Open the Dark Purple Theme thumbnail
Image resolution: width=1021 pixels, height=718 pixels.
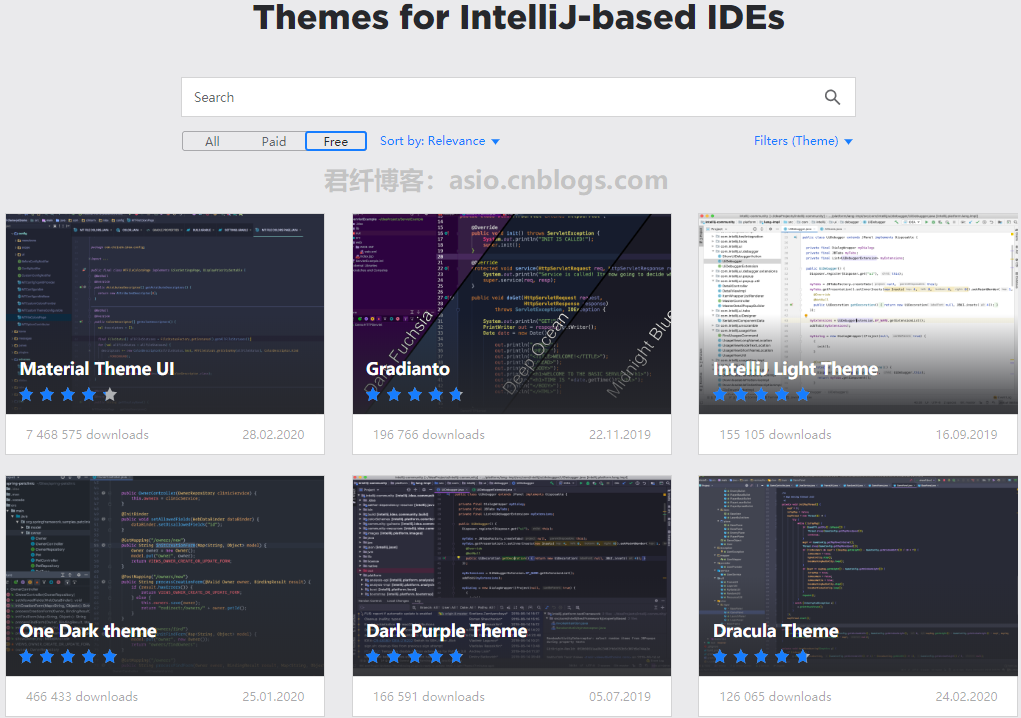click(x=512, y=575)
